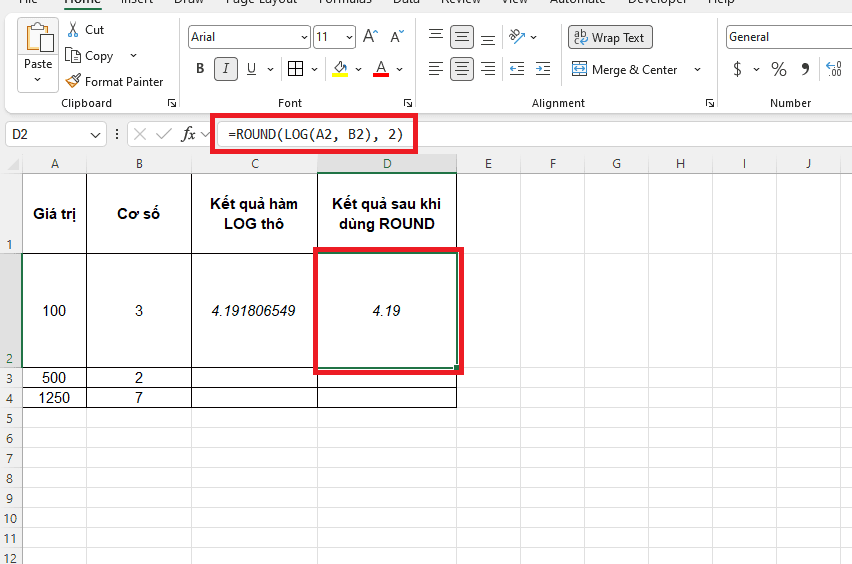Expand the Font Color dropdown arrow
852x564 pixels.
click(399, 69)
